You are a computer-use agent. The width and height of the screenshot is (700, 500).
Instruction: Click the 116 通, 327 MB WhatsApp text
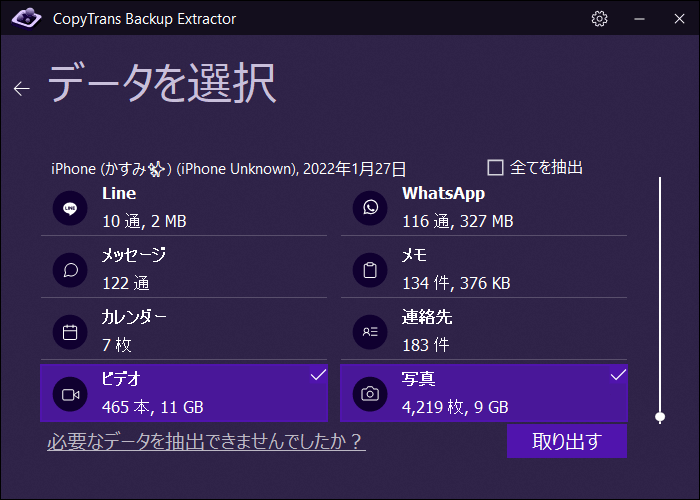coord(458,221)
